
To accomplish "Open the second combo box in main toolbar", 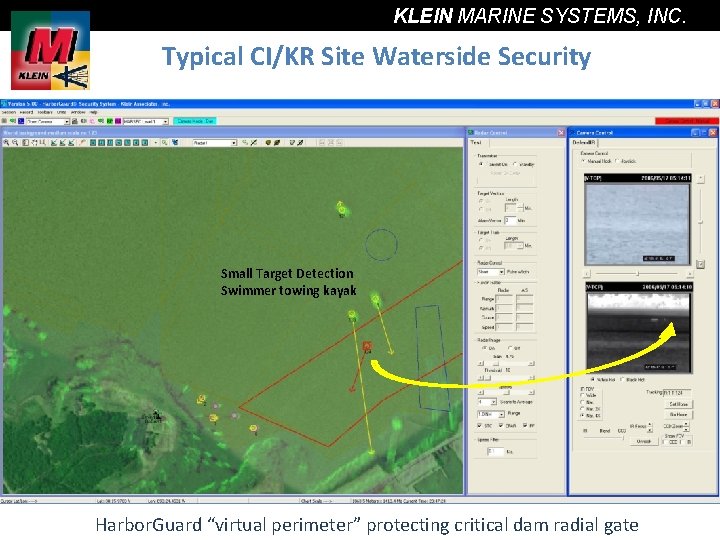I will (x=165, y=121).
